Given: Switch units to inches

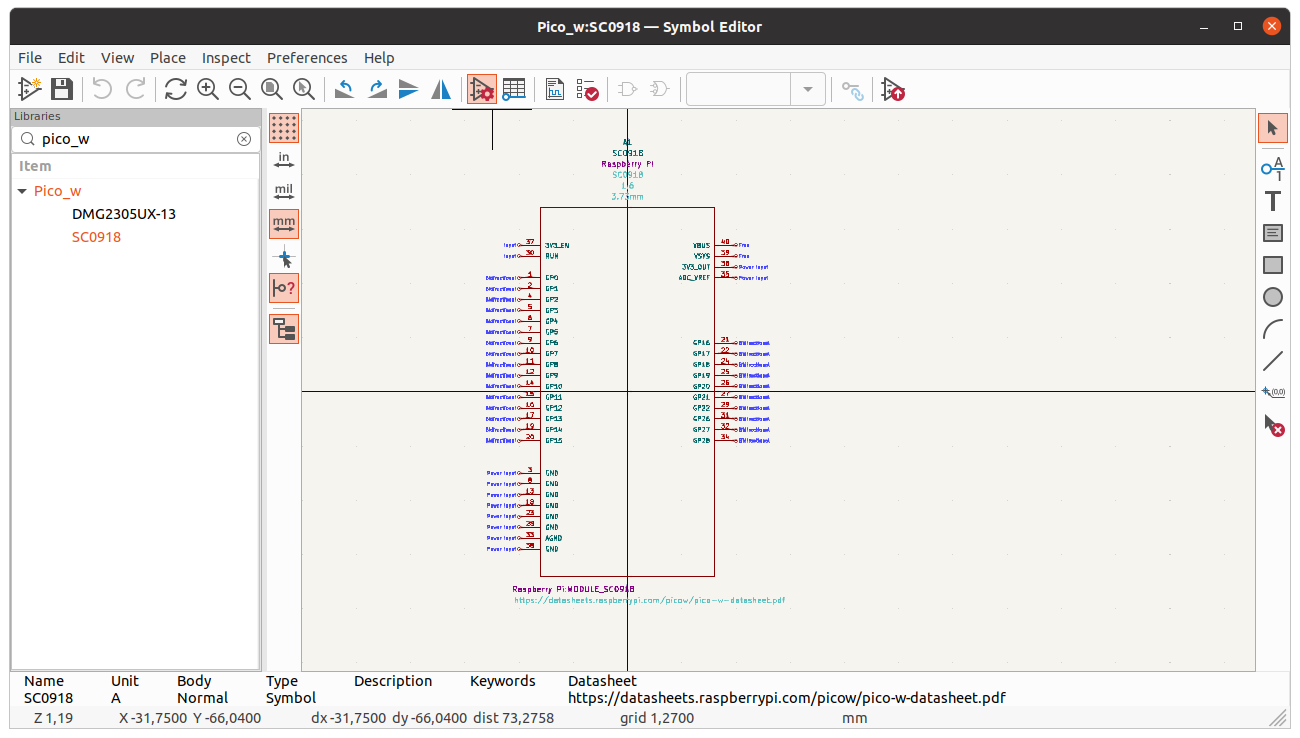Looking at the screenshot, I should 284,160.
